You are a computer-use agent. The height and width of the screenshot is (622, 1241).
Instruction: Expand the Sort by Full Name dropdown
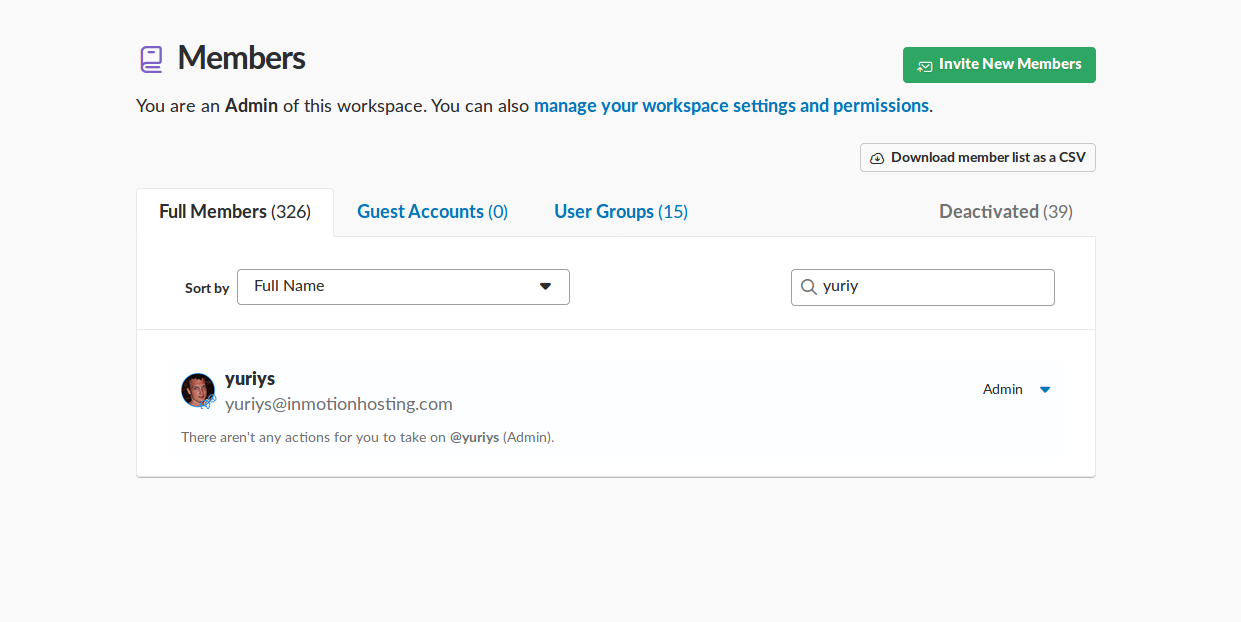click(x=402, y=286)
